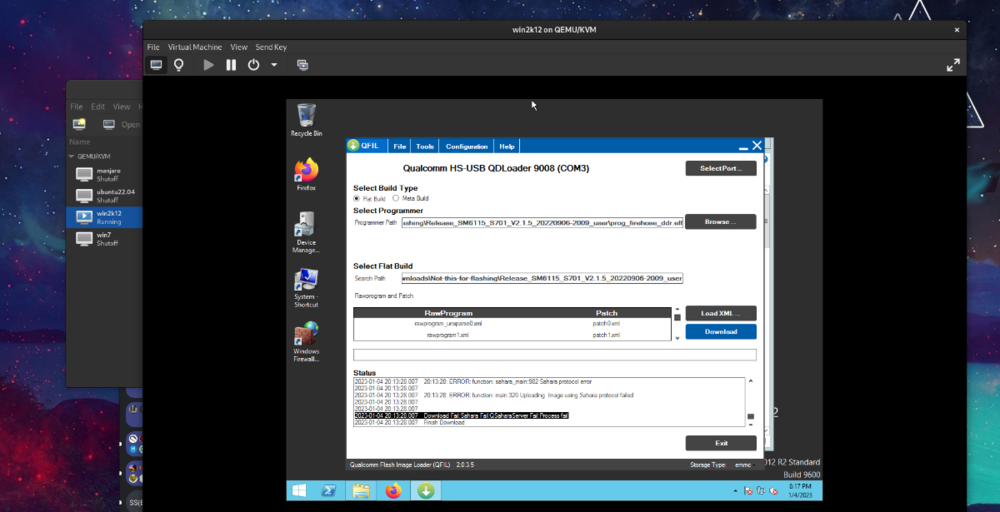This screenshot has height=512, width=1000.
Task: Switch the VM window to fullscreen
Action: click(953, 64)
